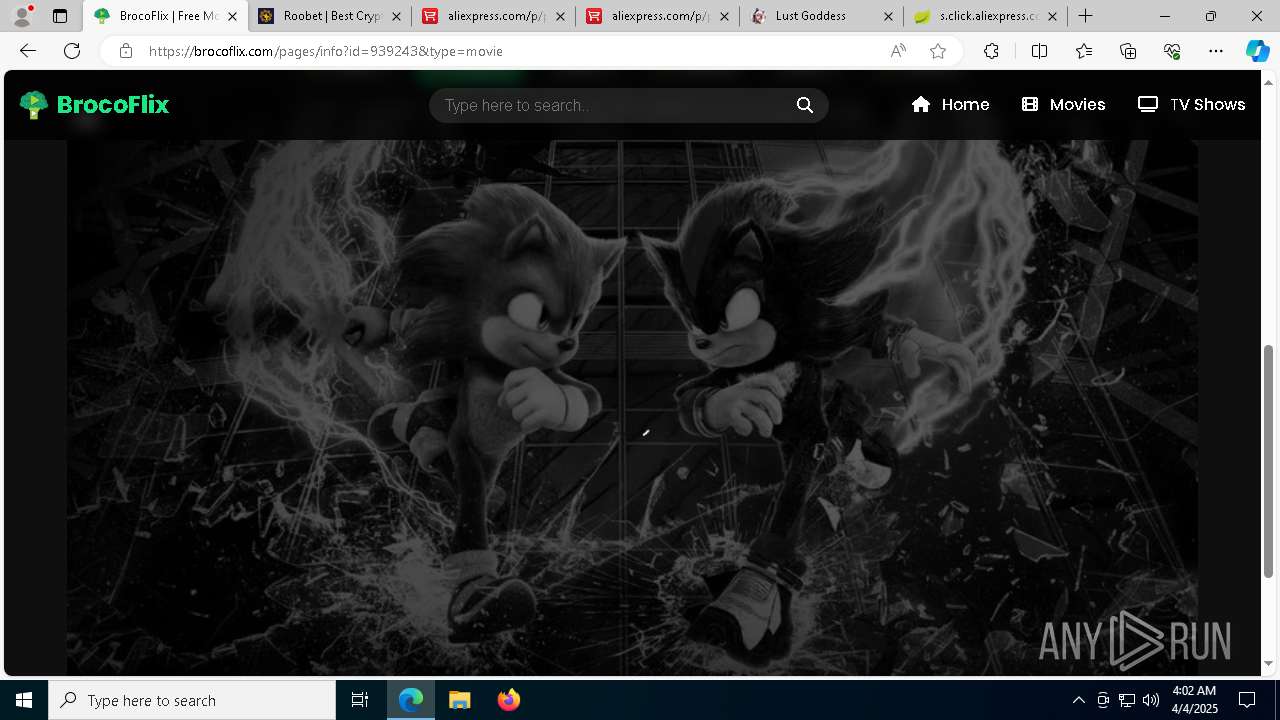View site information lock icon

click(x=125, y=51)
